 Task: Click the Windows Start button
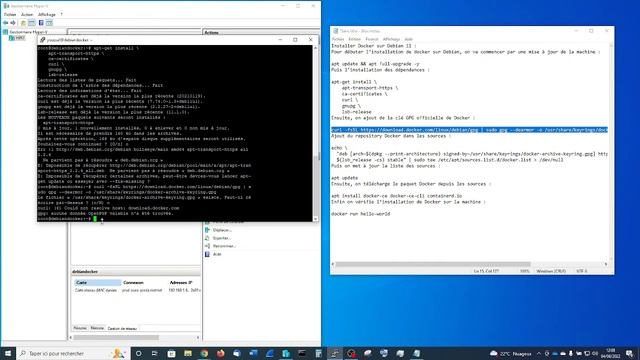click(8, 353)
